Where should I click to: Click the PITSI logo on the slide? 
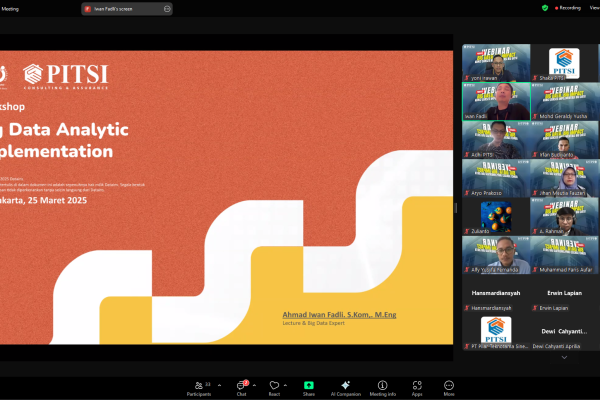[x=66, y=76]
